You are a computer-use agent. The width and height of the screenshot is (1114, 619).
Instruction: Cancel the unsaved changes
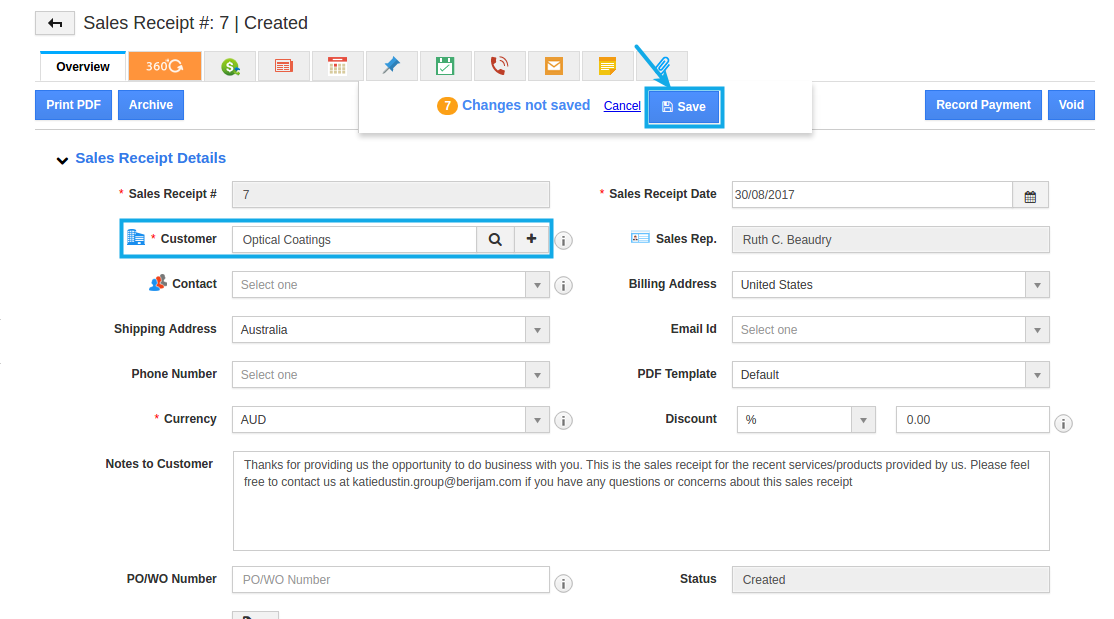[622, 106]
